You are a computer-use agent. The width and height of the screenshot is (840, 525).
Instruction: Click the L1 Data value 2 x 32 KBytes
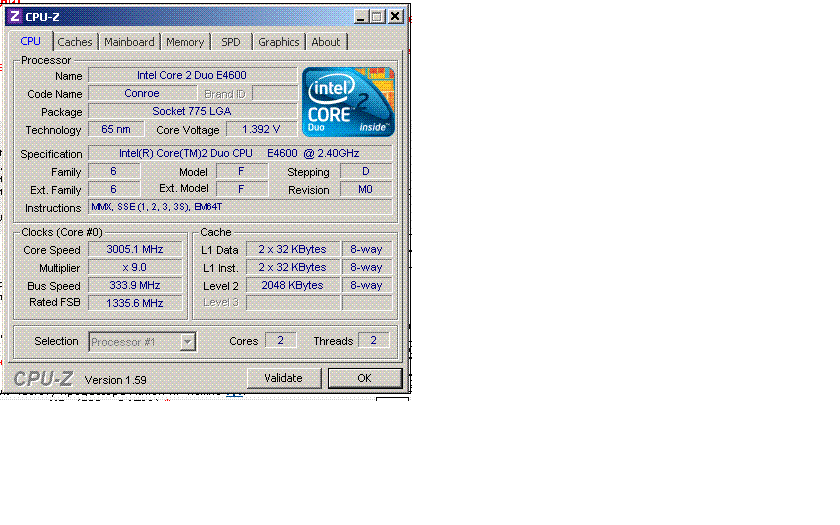click(x=292, y=249)
